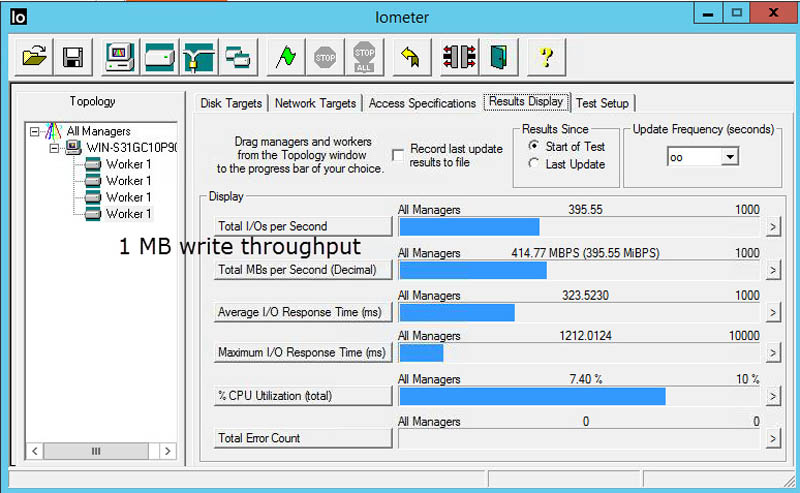Click the 323.5230 response time value
Screen dimensions: 800x493
(585, 295)
